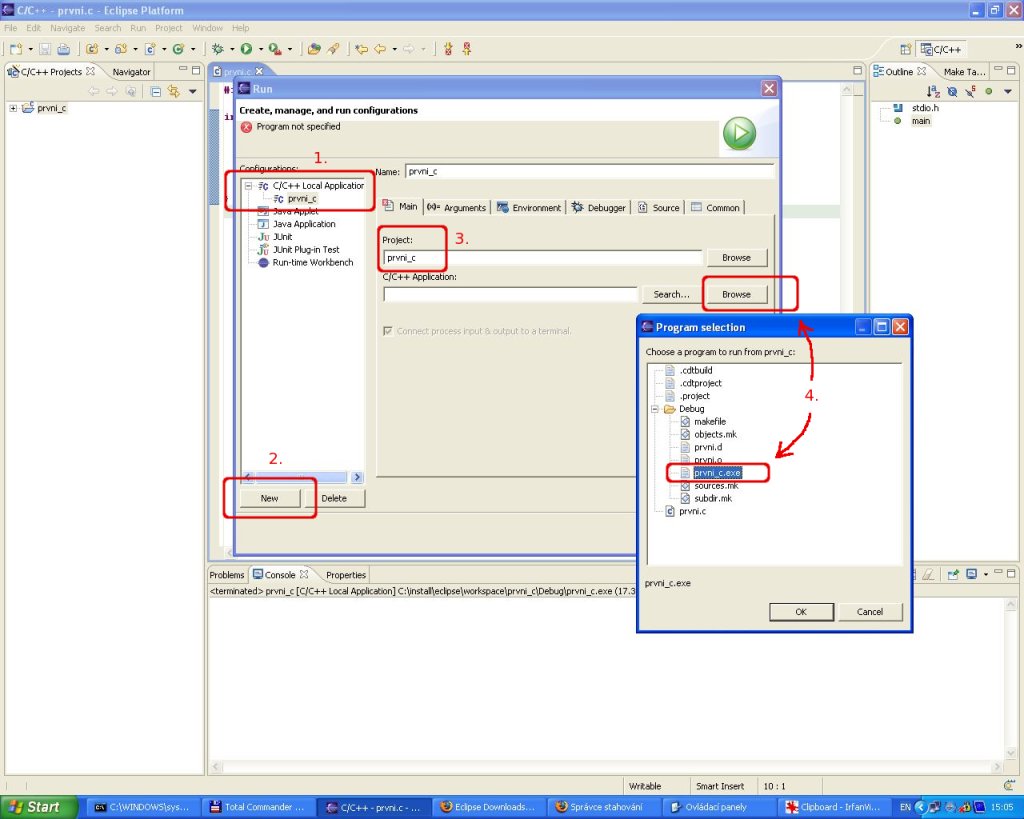Toggle Link with Editor in C/C++ Projects
Screen dimensions: 1024x819
coord(174,92)
